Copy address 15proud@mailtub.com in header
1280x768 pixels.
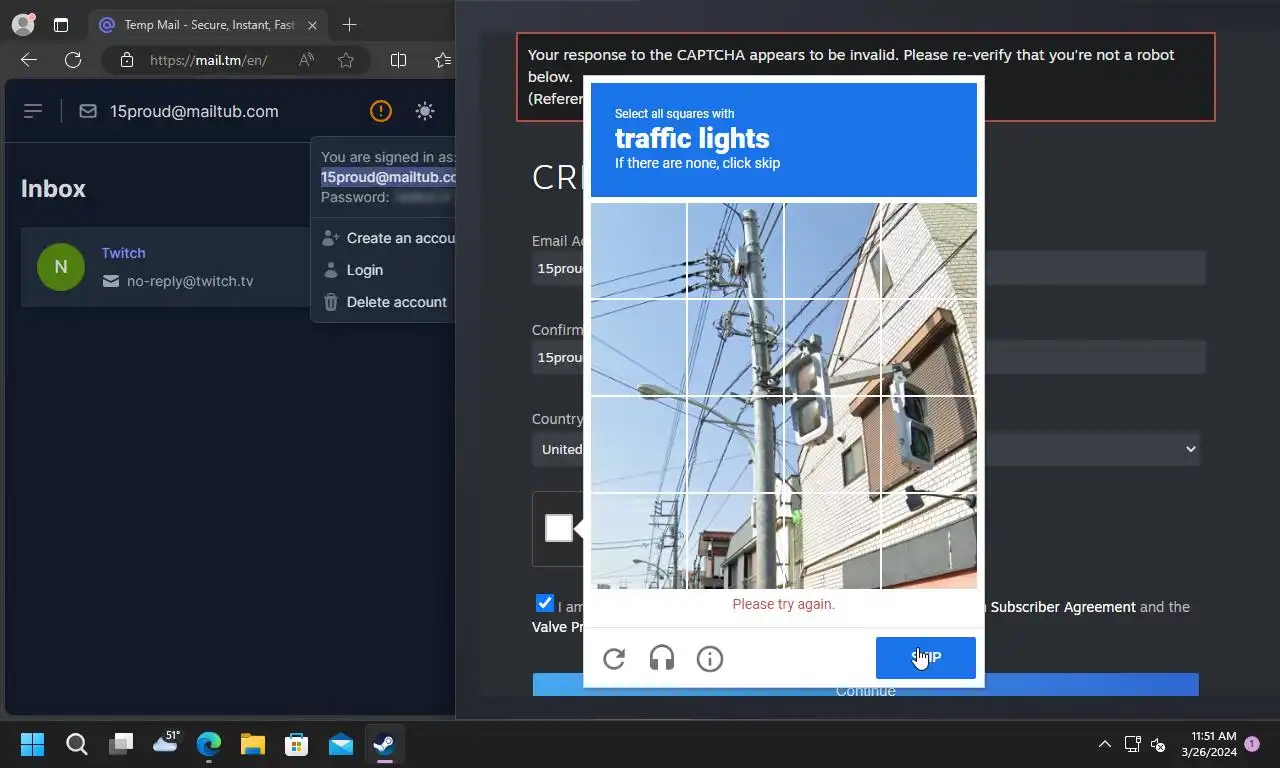[x=194, y=111]
